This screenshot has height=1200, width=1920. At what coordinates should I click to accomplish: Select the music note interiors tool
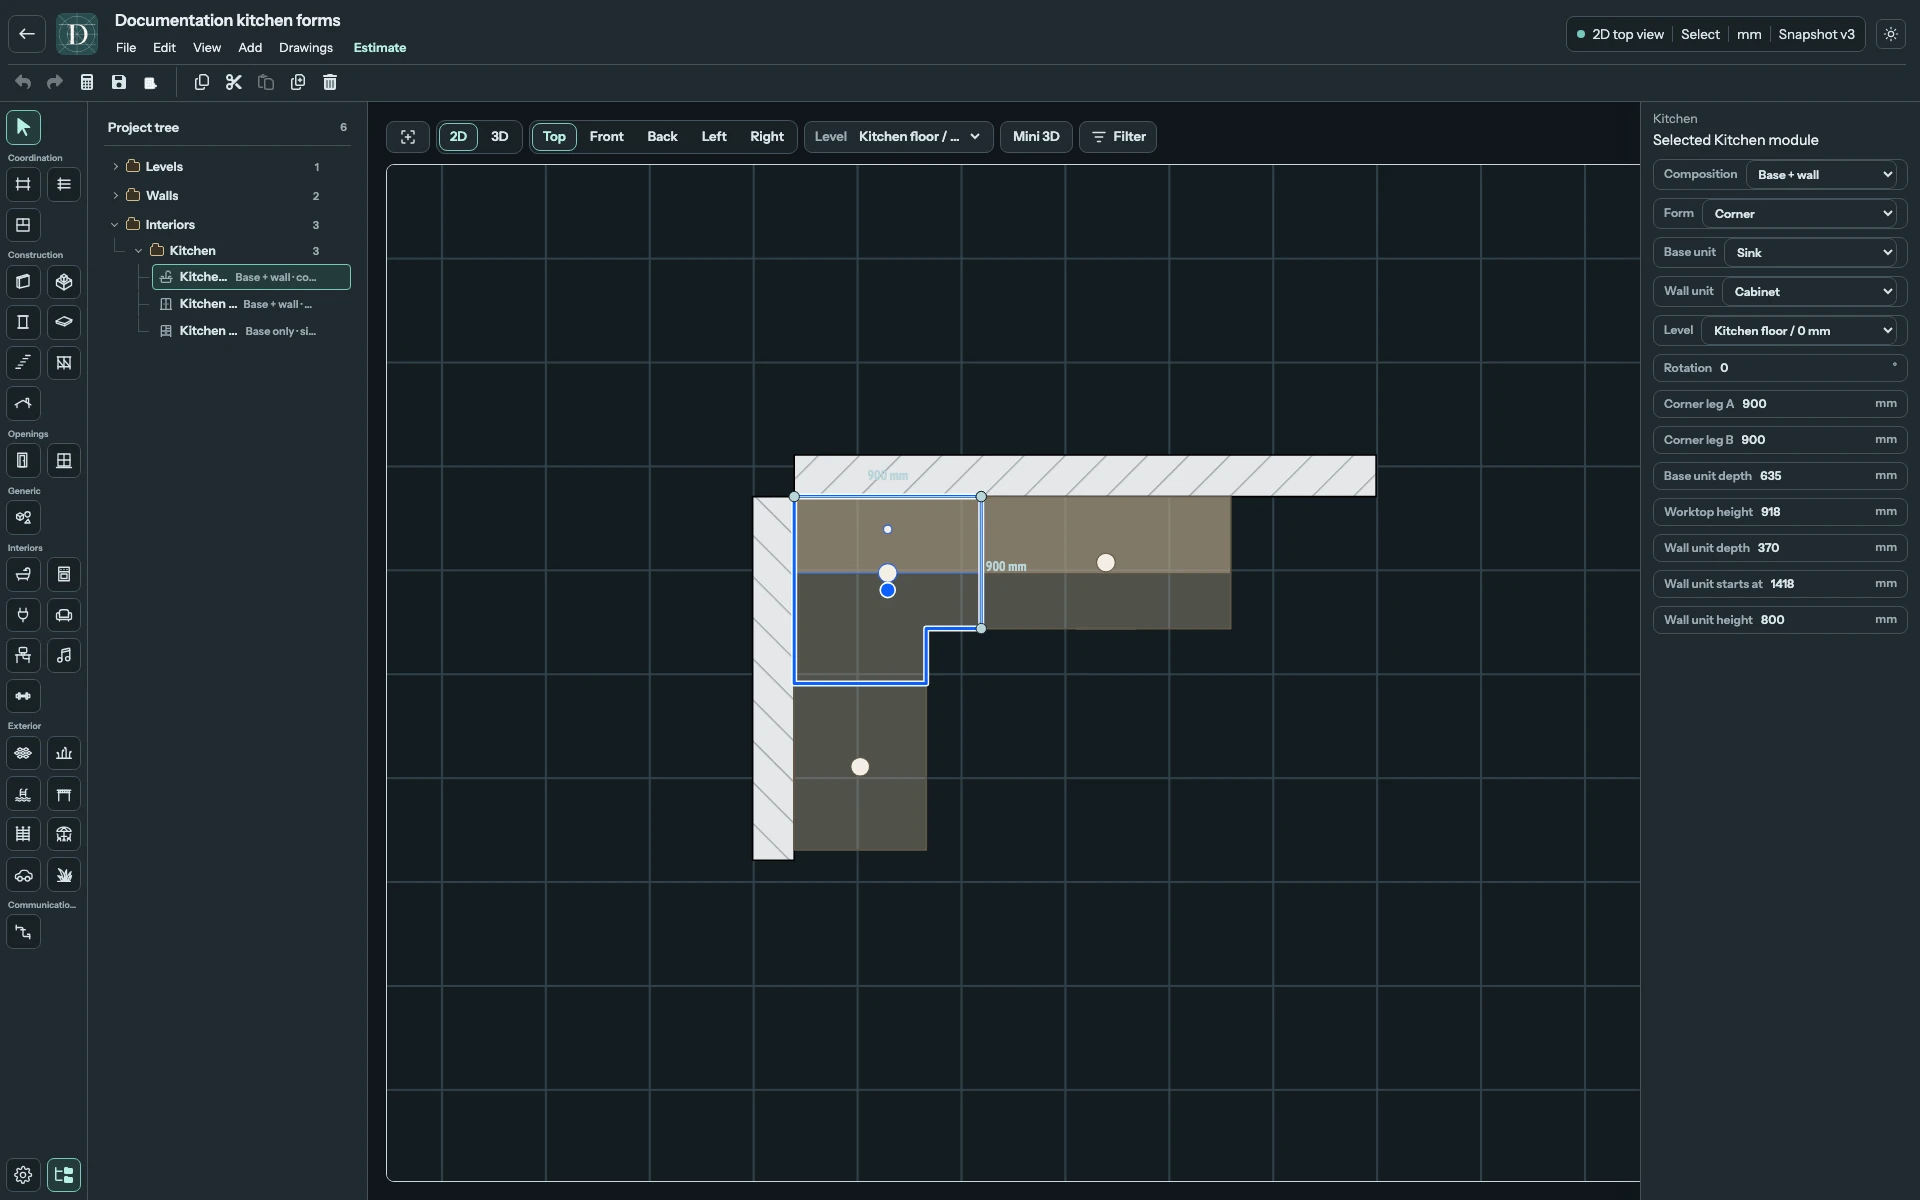tap(64, 656)
